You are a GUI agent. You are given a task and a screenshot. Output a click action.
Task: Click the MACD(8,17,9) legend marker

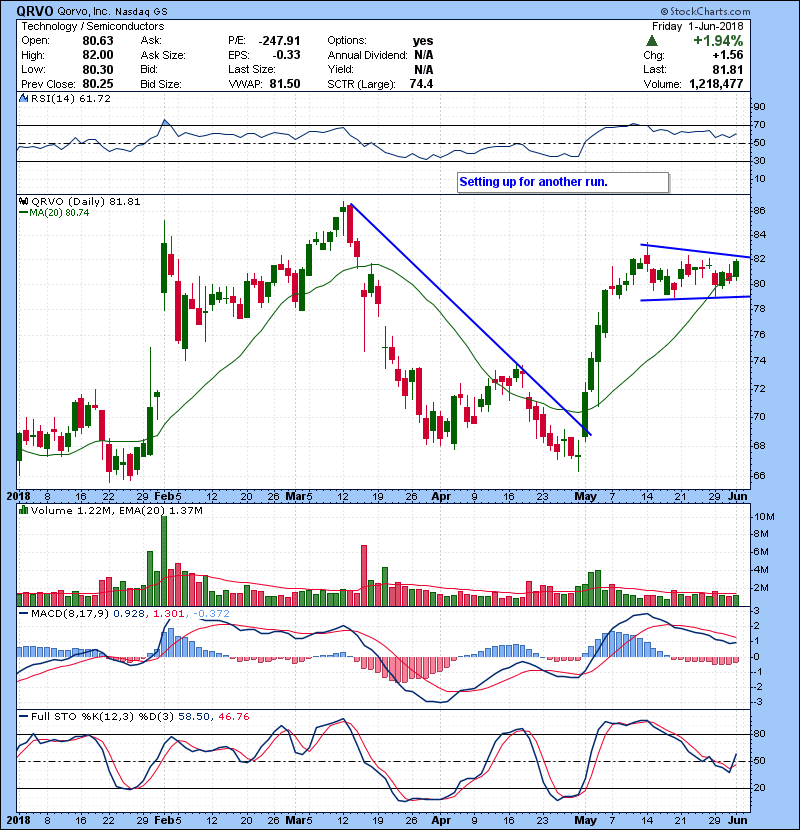[23, 612]
